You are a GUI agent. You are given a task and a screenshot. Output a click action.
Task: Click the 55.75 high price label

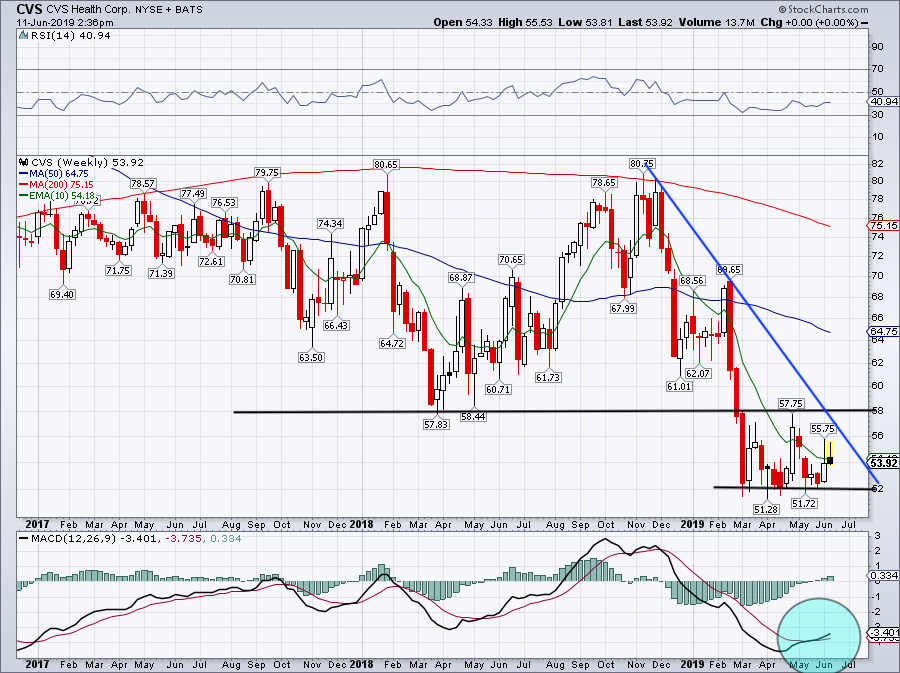point(823,429)
